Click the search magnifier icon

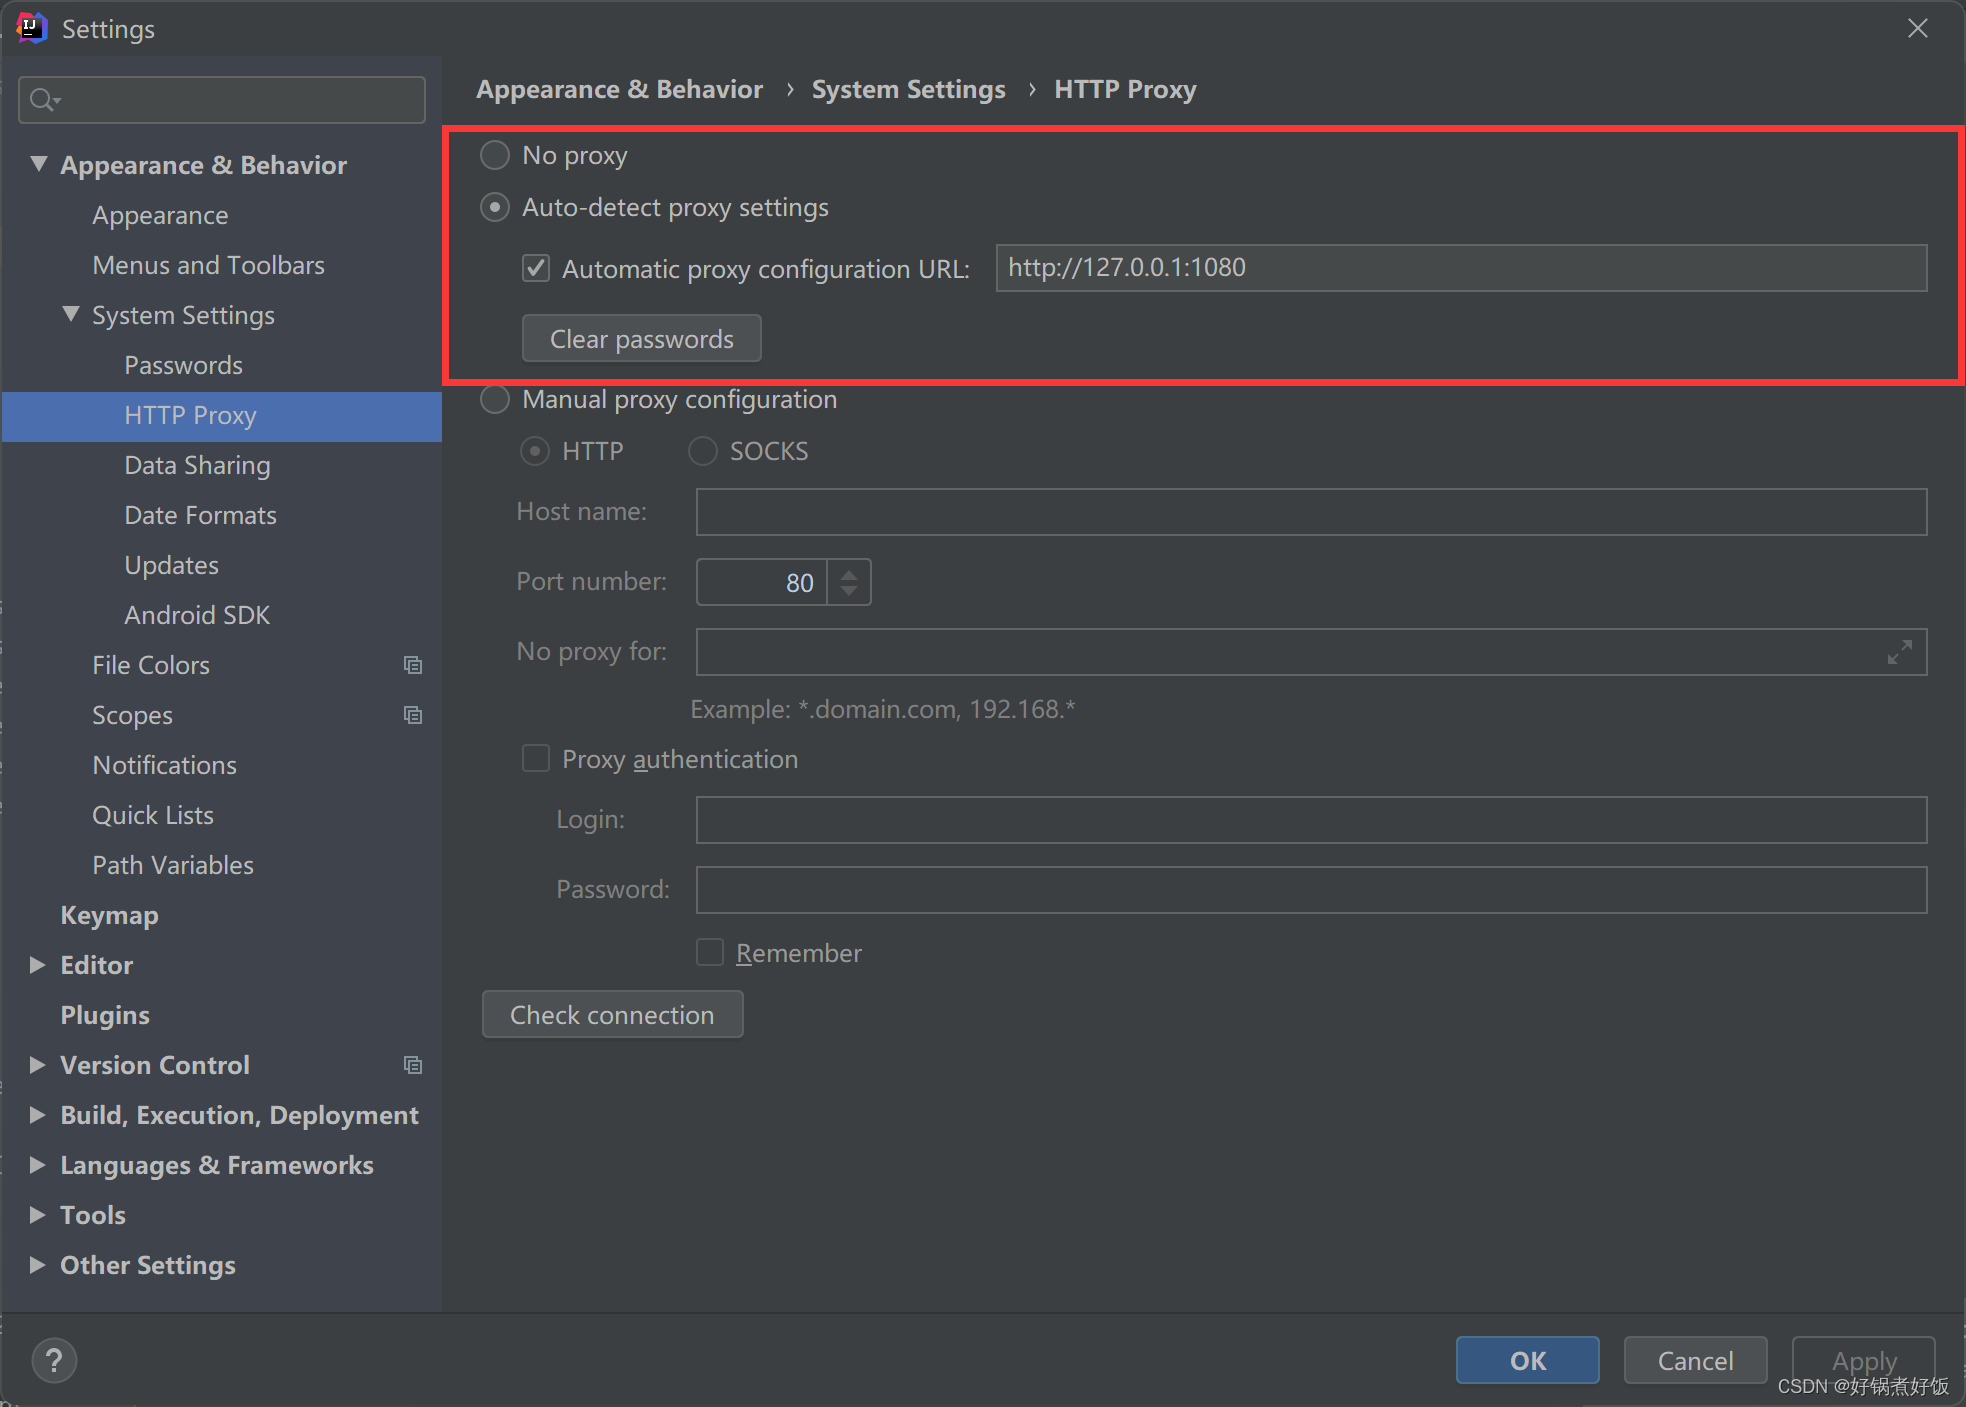click(x=43, y=100)
